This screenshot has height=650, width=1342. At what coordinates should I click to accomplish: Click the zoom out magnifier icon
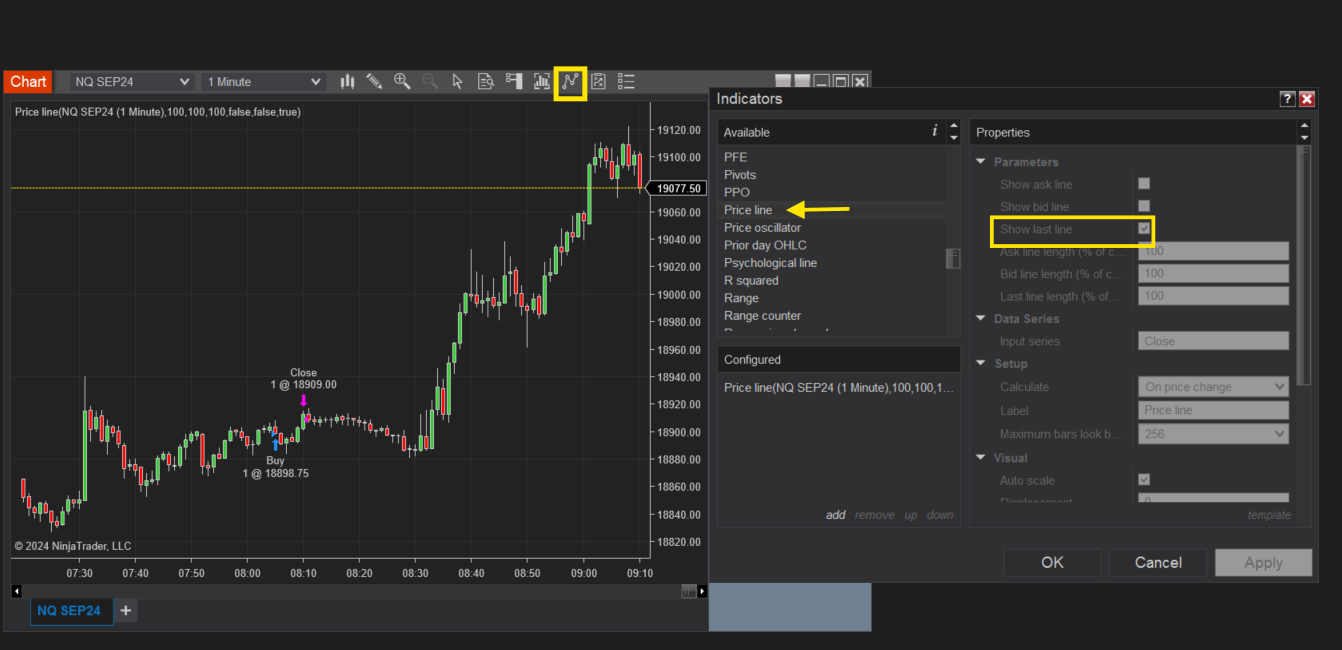click(x=430, y=82)
